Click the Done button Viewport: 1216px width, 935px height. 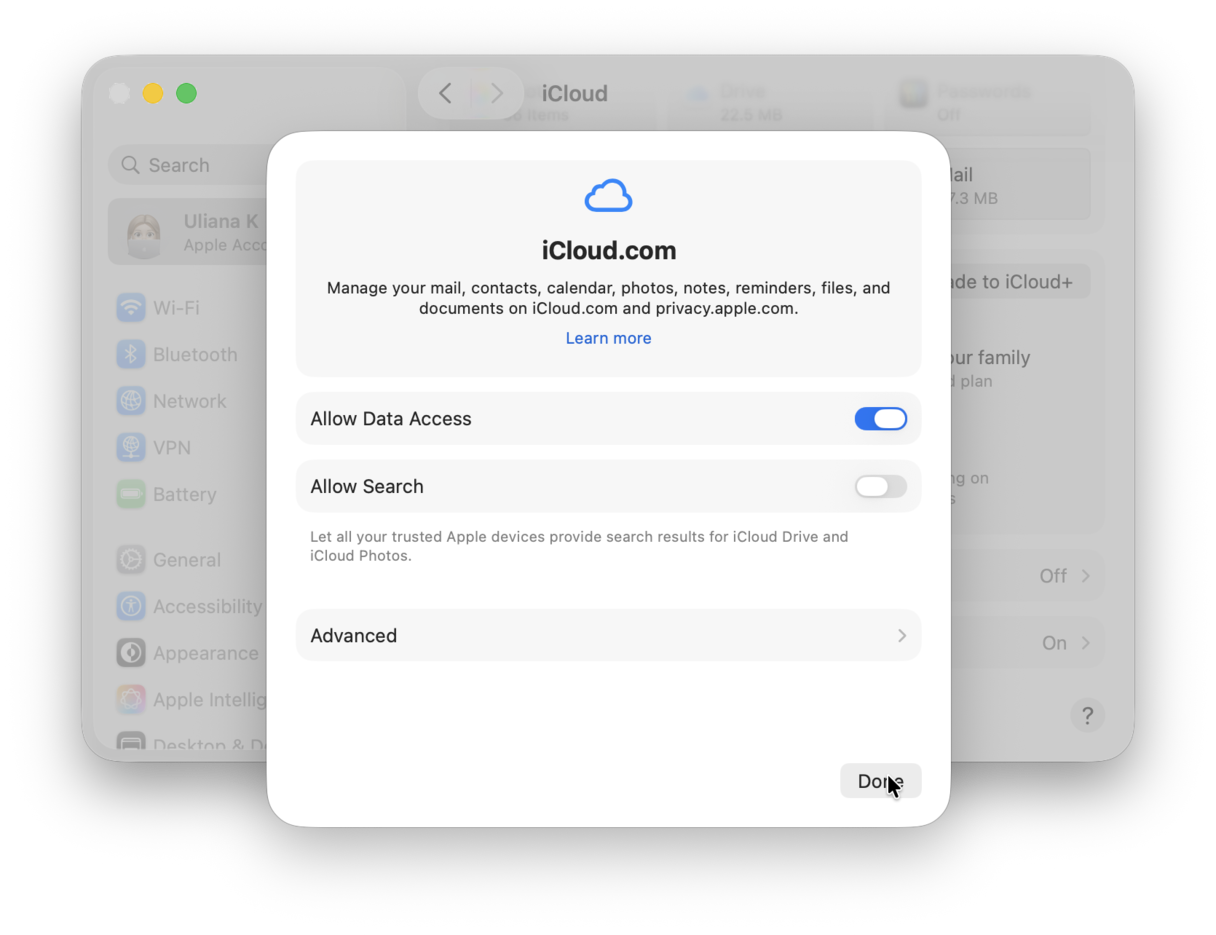click(880, 781)
